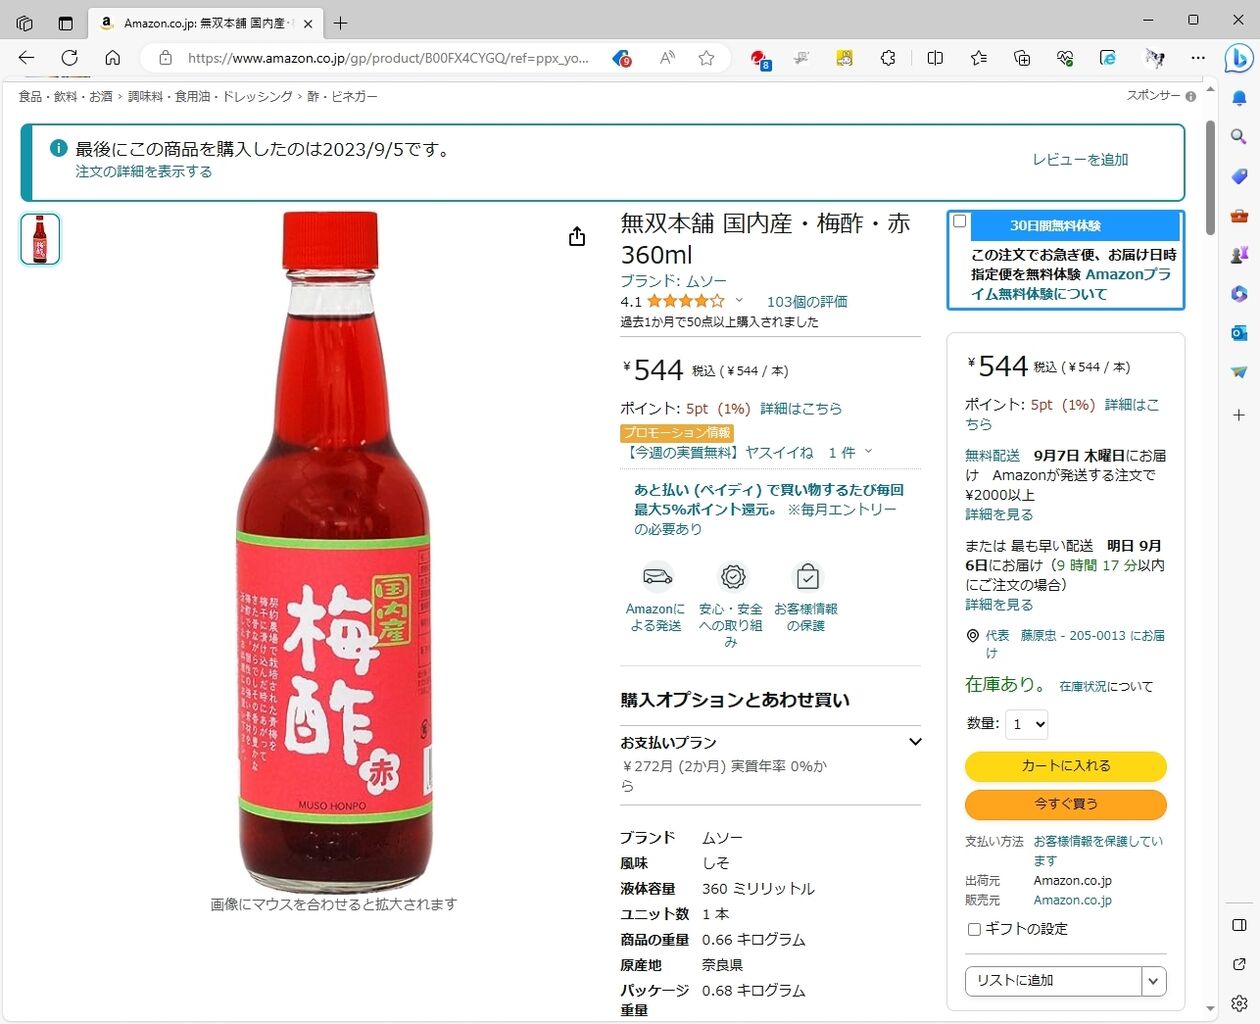
Task: Open sidebar tools briefcase icon
Action: point(1239,215)
